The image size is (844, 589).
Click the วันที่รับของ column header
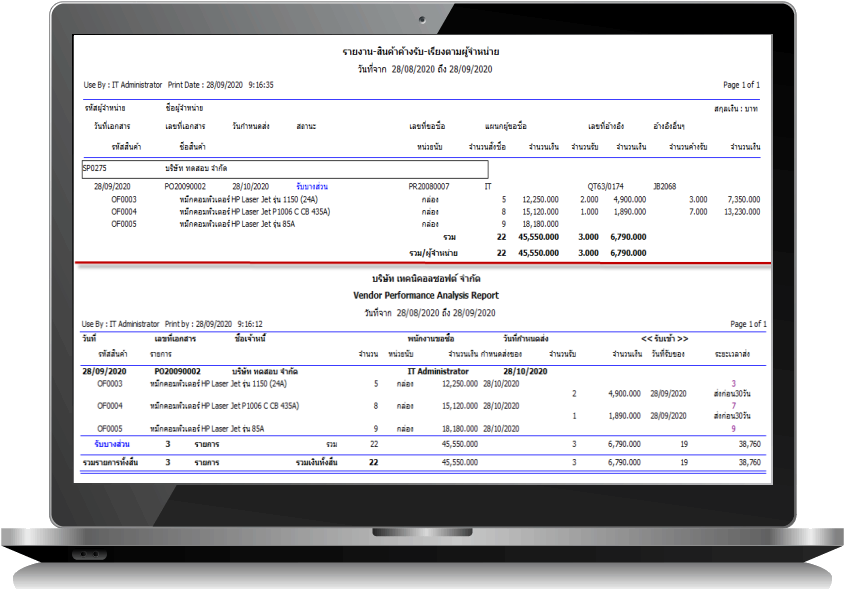668,354
